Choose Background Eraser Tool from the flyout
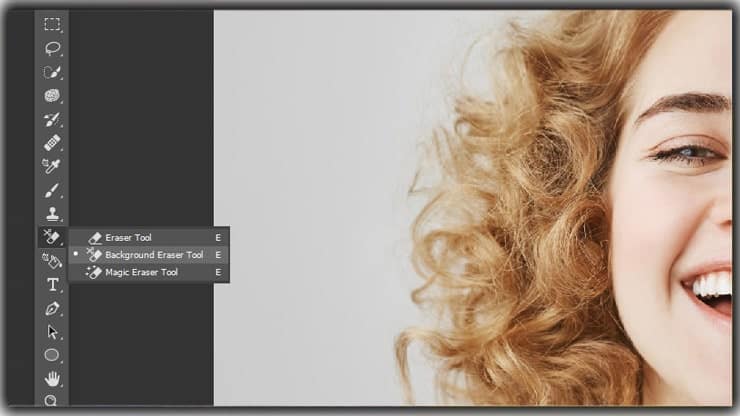740x416 pixels. click(x=149, y=255)
